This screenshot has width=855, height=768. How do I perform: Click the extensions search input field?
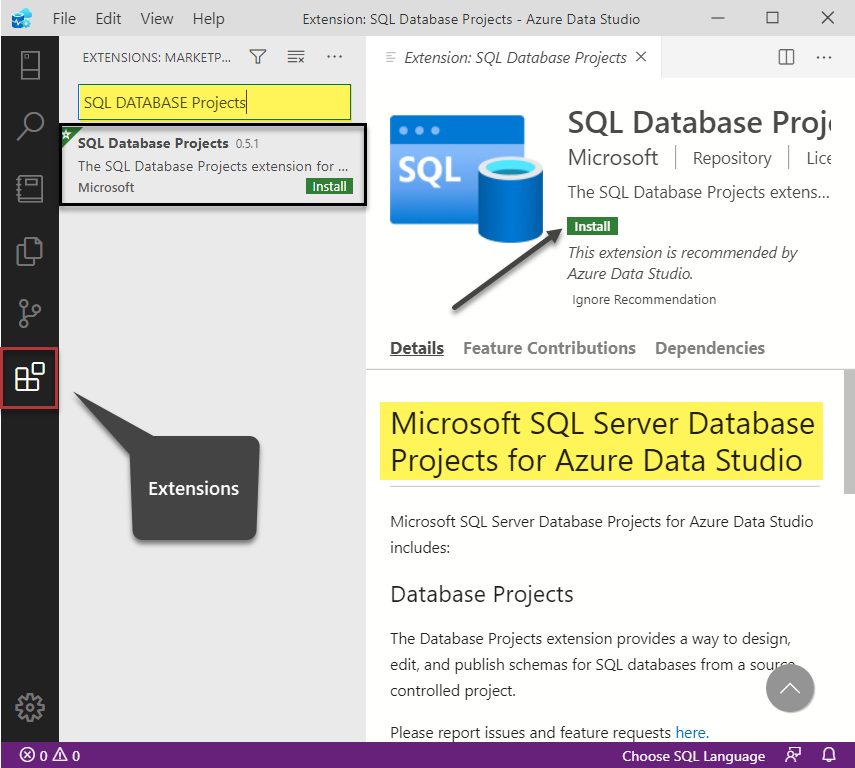click(215, 102)
